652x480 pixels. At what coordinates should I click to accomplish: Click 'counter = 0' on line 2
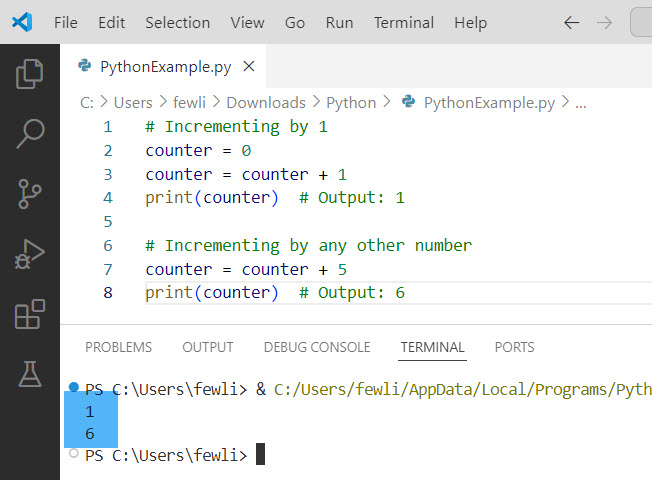pyautogui.click(x=198, y=150)
